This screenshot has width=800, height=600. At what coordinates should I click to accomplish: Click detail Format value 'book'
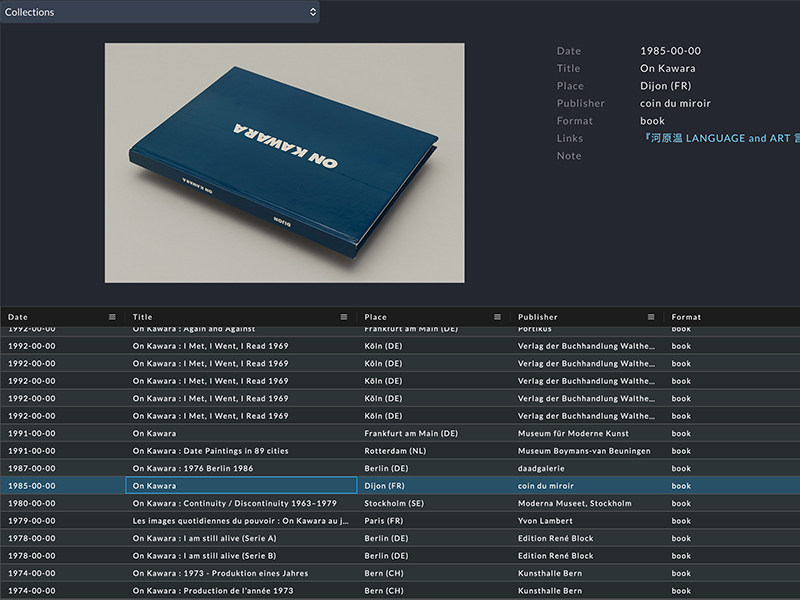click(x=653, y=121)
